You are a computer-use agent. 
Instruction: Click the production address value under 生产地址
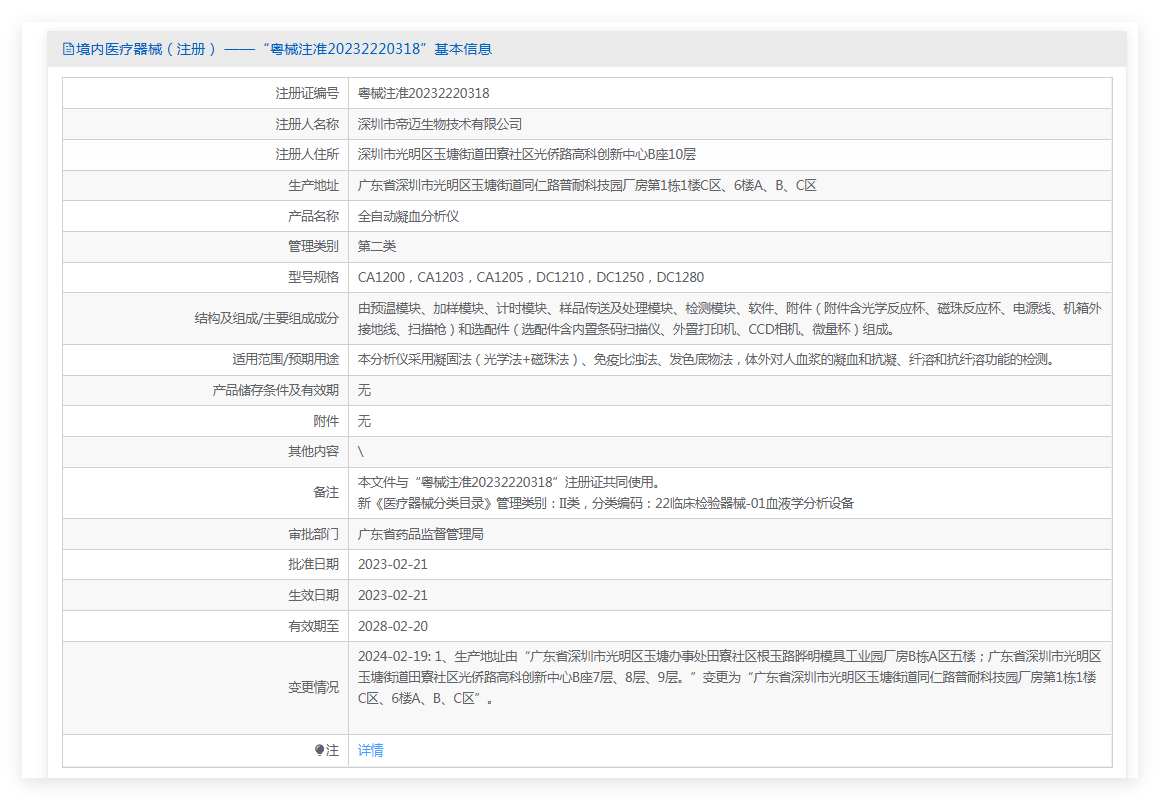point(587,185)
